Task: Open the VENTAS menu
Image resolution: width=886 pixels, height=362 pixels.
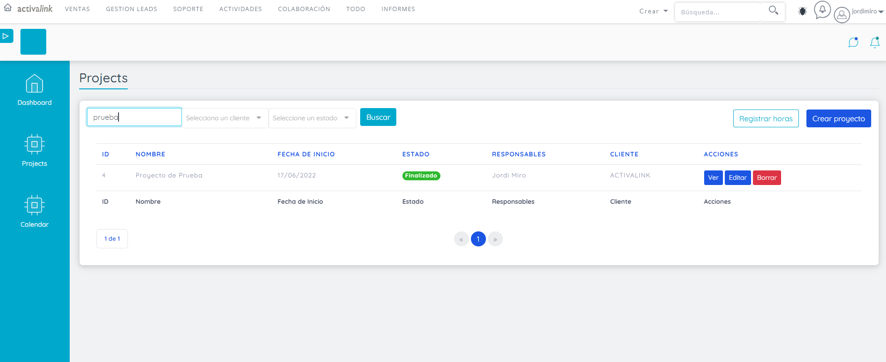Action: (77, 9)
